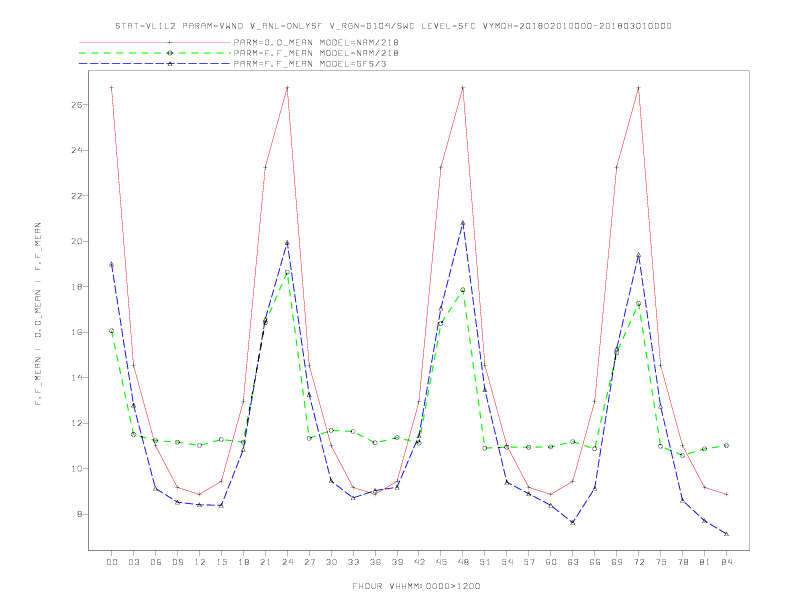Click green circle marker at hour 12
The image size is (792, 612).
click(200, 445)
